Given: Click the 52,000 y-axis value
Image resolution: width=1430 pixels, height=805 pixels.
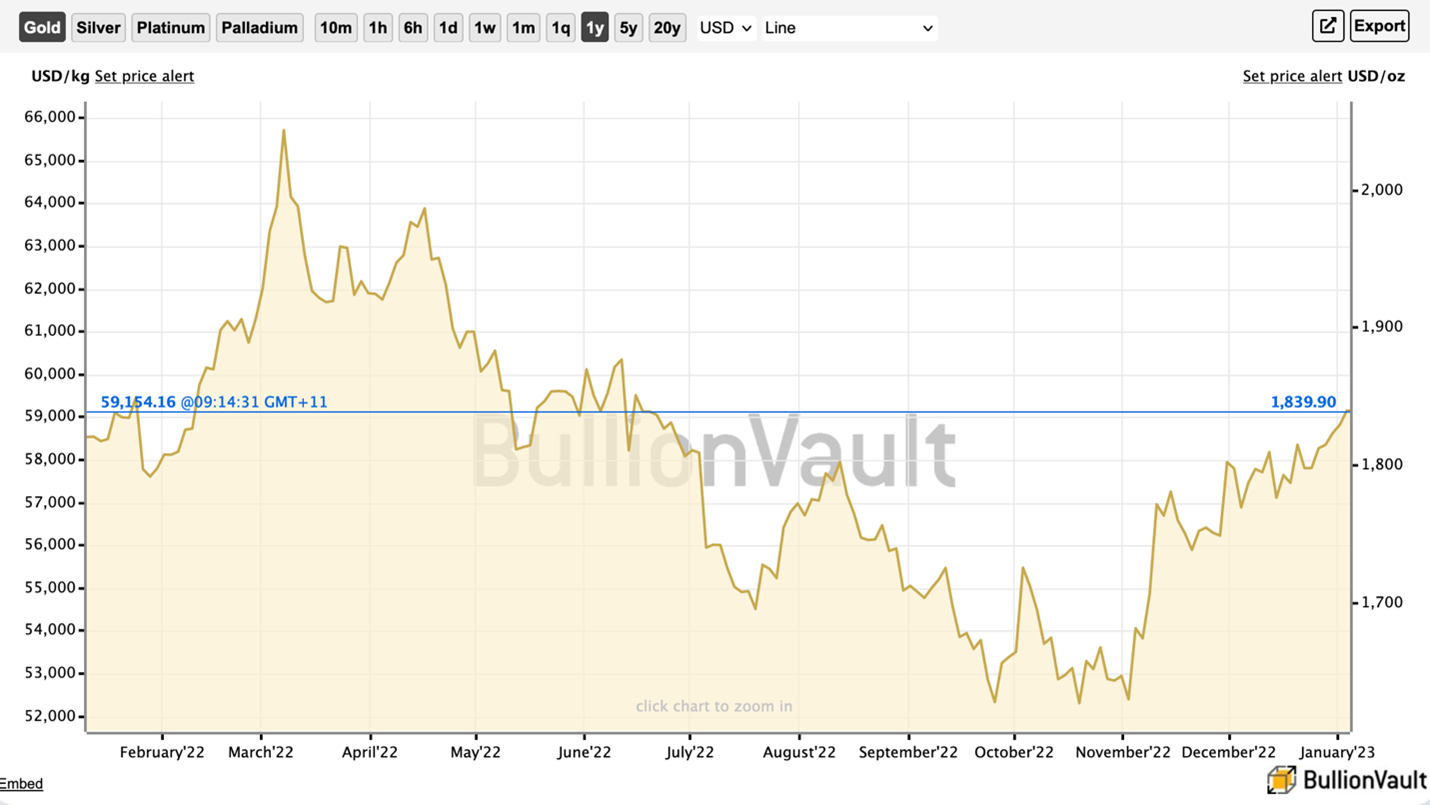Looking at the screenshot, I should pyautogui.click(x=49, y=716).
